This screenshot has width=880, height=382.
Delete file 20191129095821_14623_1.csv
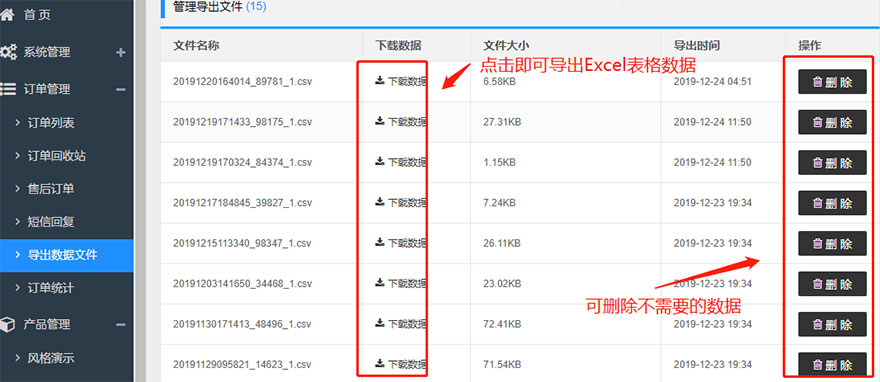832,365
